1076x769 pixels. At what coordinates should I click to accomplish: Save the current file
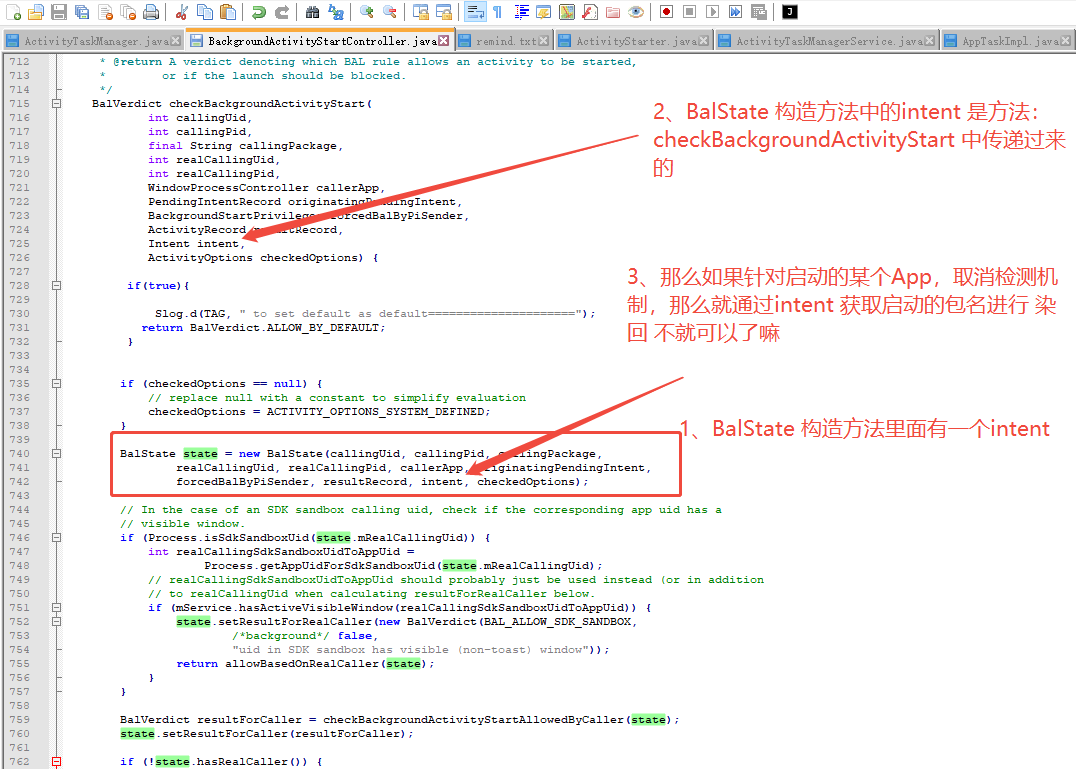click(x=59, y=12)
